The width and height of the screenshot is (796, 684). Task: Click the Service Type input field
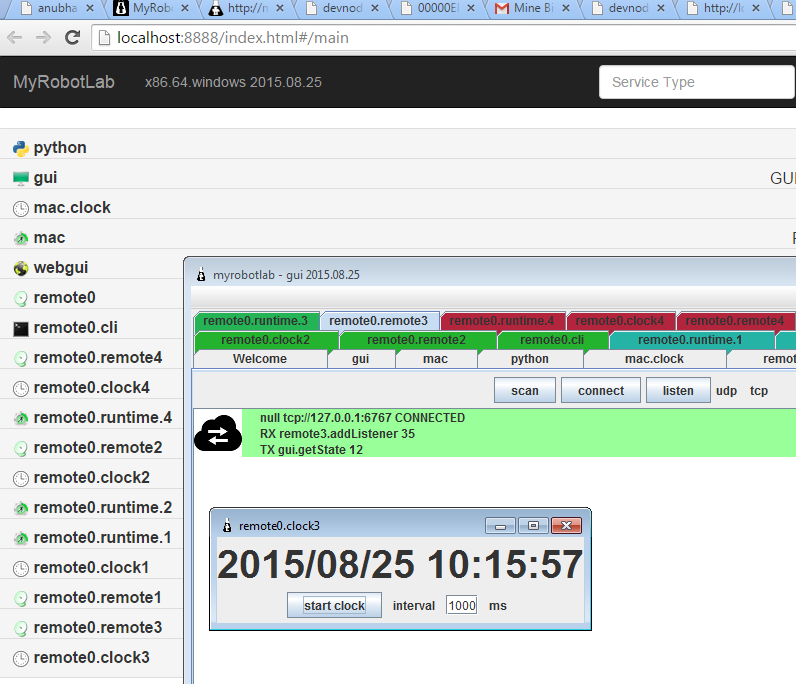click(x=696, y=82)
